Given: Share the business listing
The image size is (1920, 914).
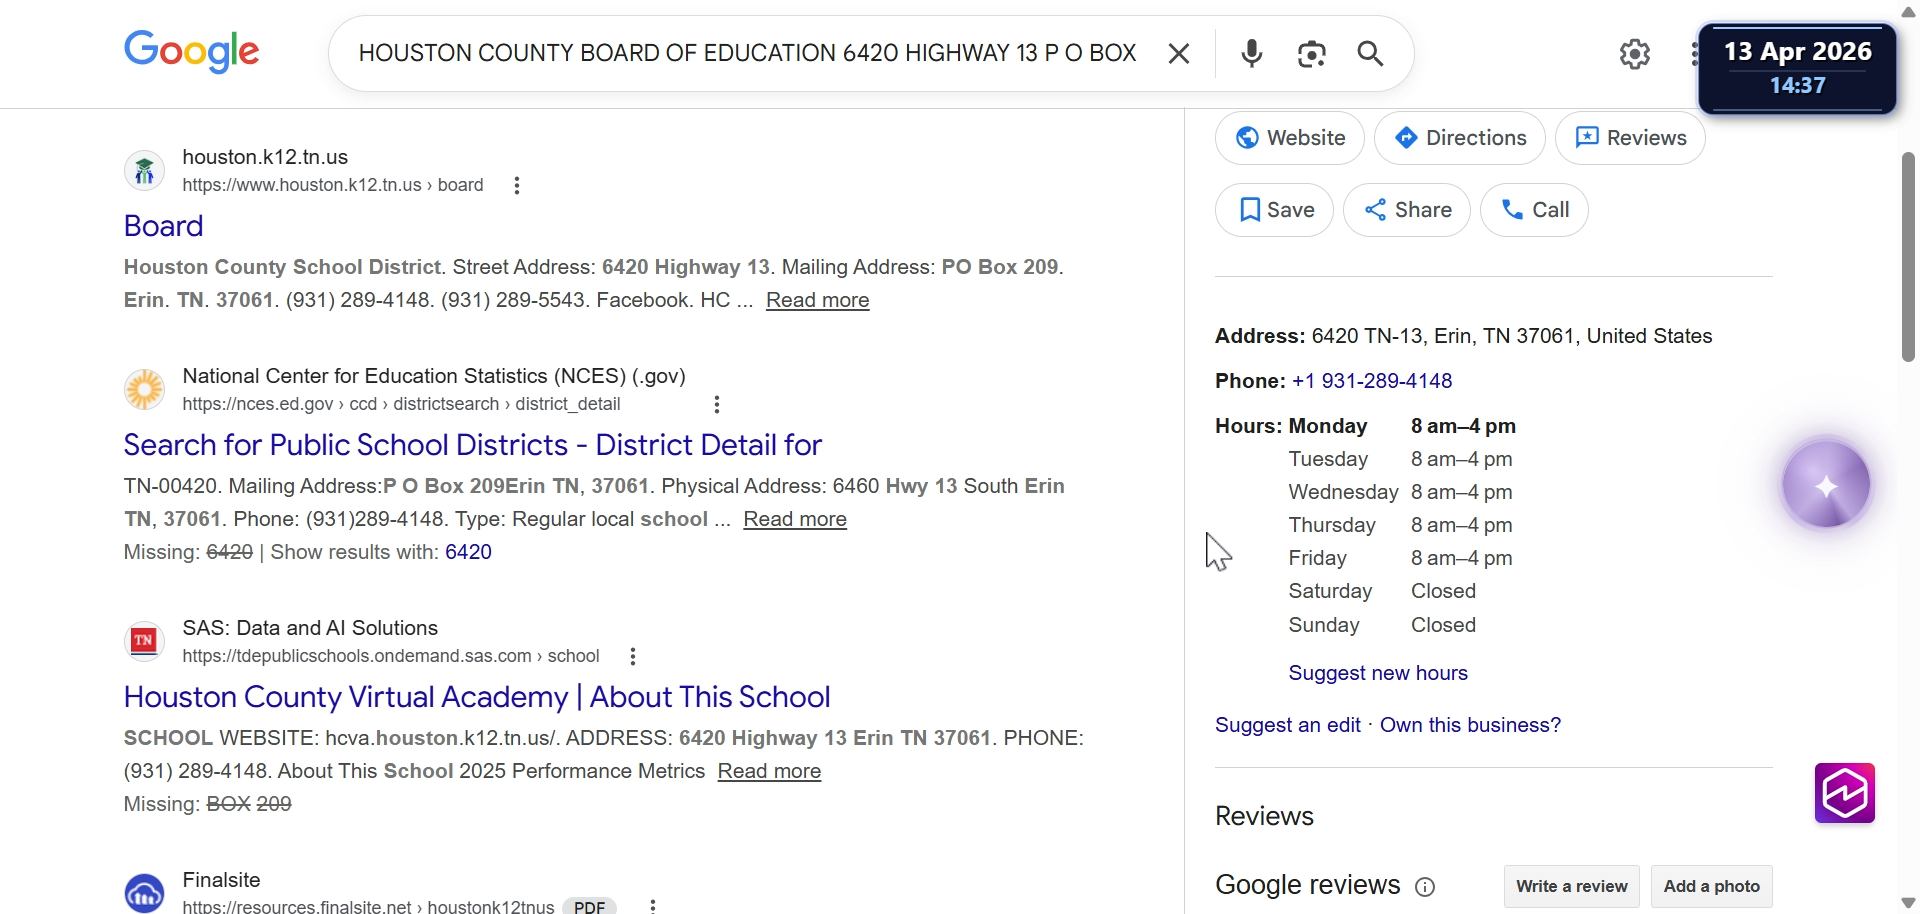Looking at the screenshot, I should tap(1407, 210).
